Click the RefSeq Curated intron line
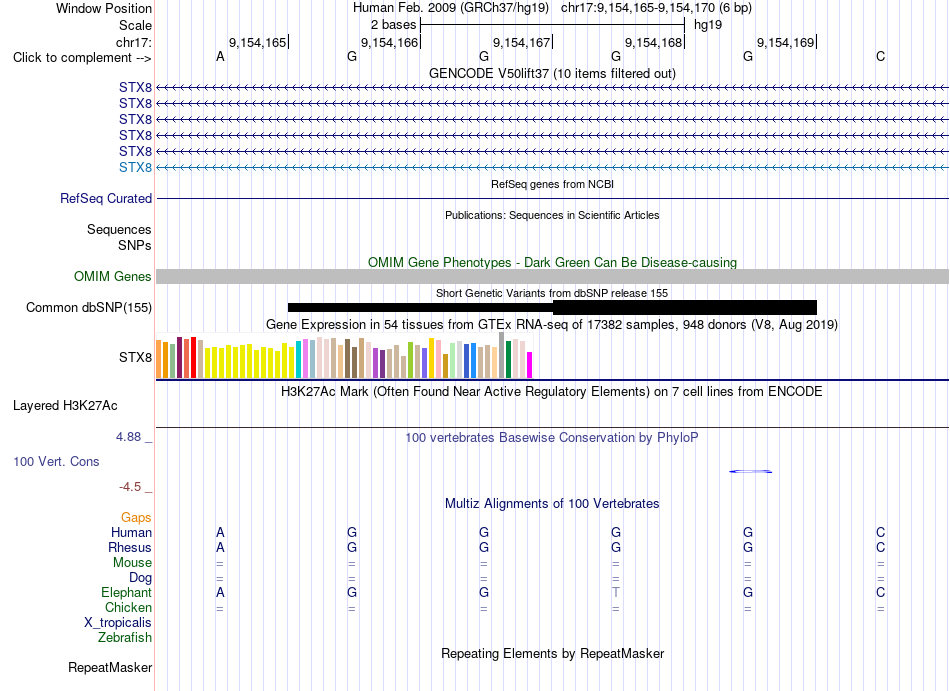The image size is (950, 691). point(552,199)
